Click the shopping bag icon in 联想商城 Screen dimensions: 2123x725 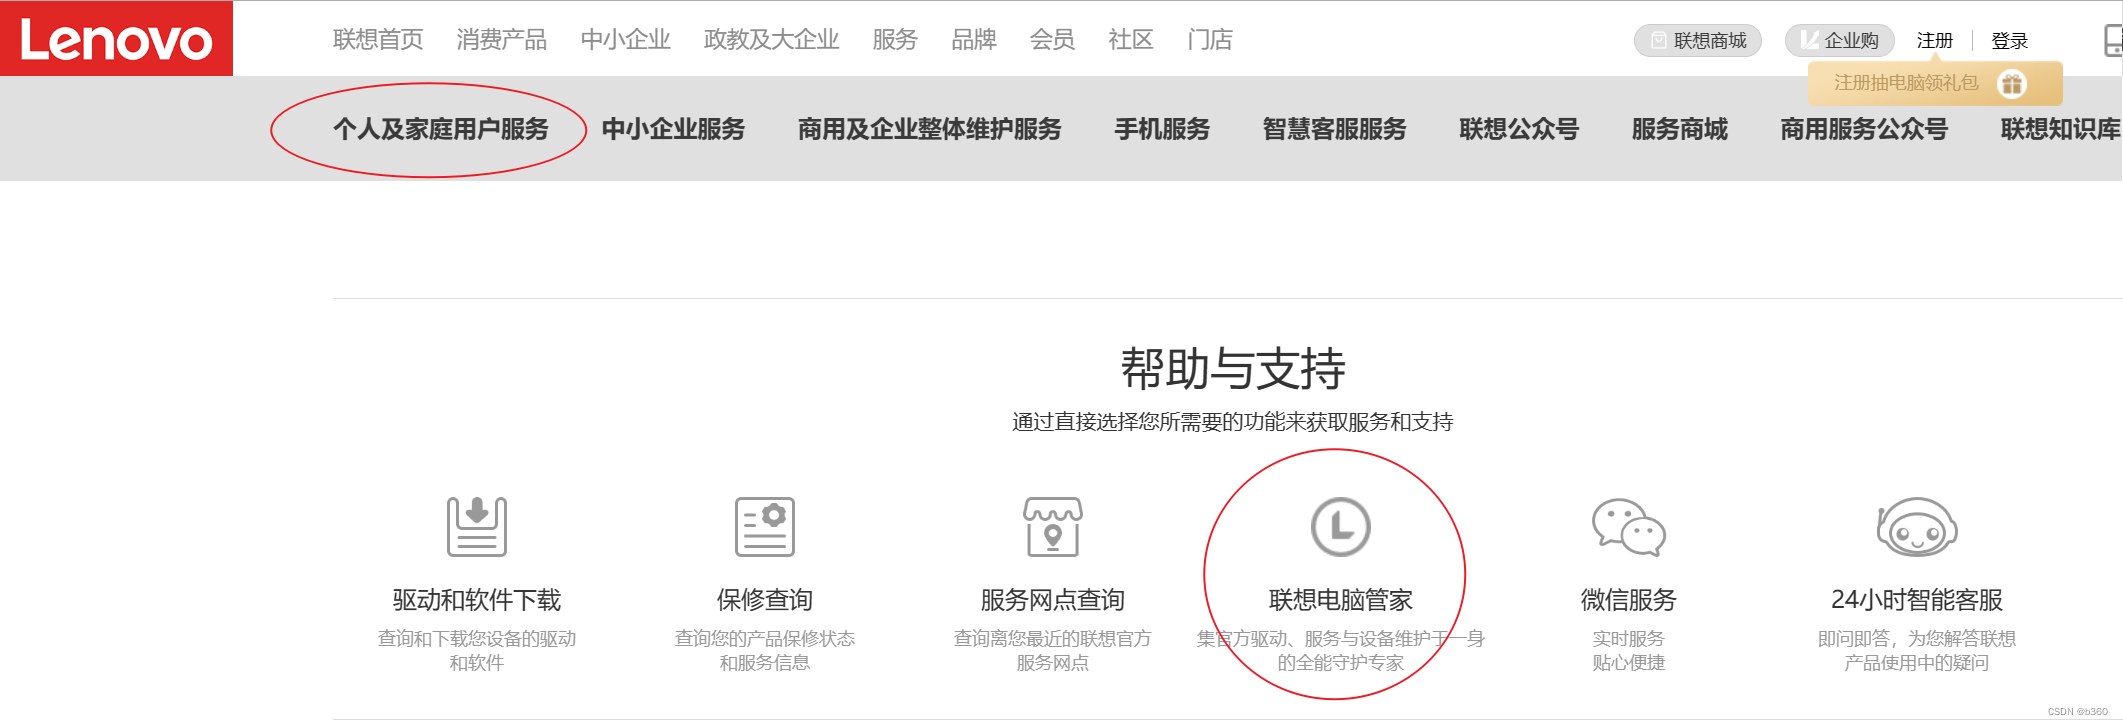(x=1658, y=41)
